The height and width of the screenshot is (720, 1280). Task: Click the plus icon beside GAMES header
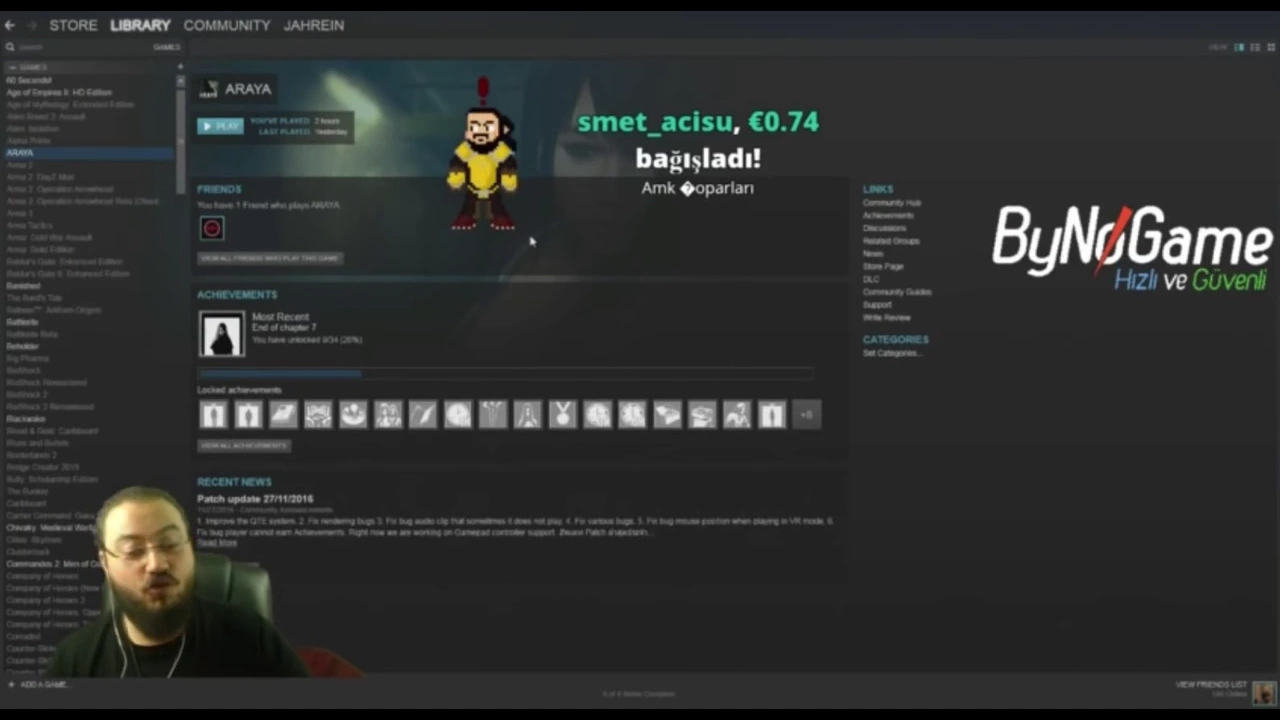[x=180, y=67]
